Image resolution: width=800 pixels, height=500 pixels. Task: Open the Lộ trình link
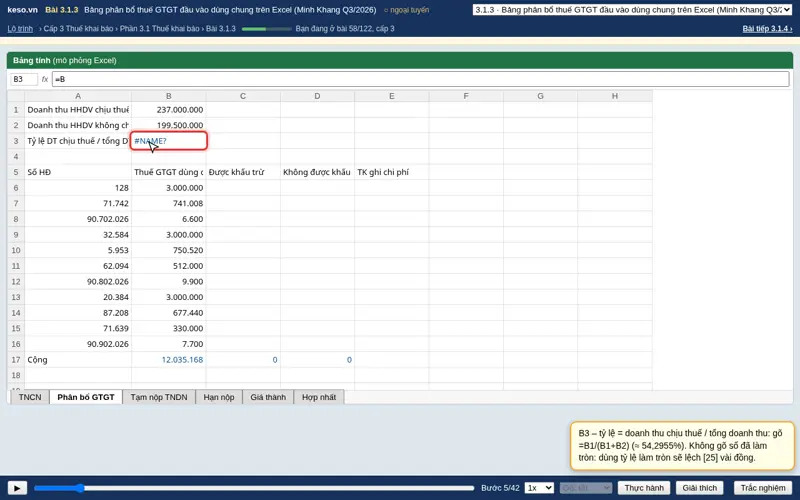(x=20, y=29)
